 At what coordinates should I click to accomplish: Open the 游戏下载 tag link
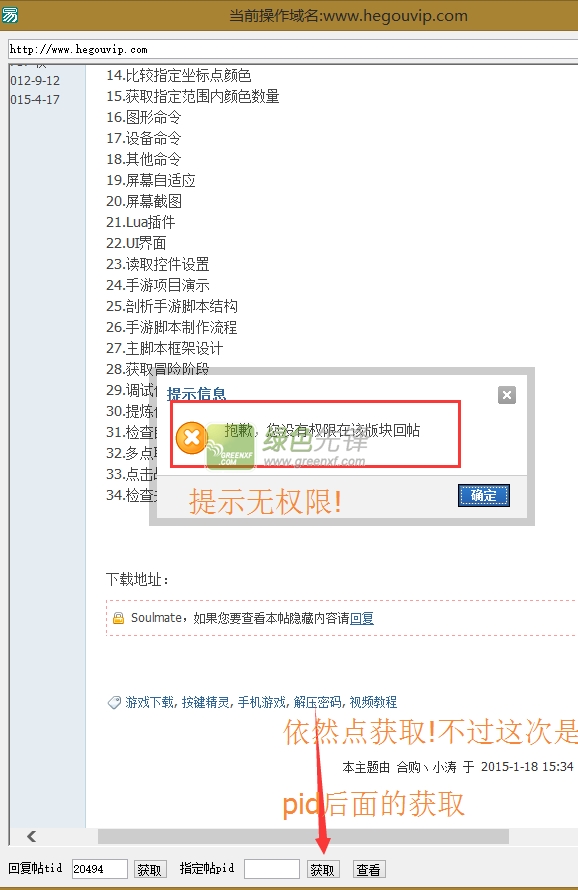tap(149, 703)
